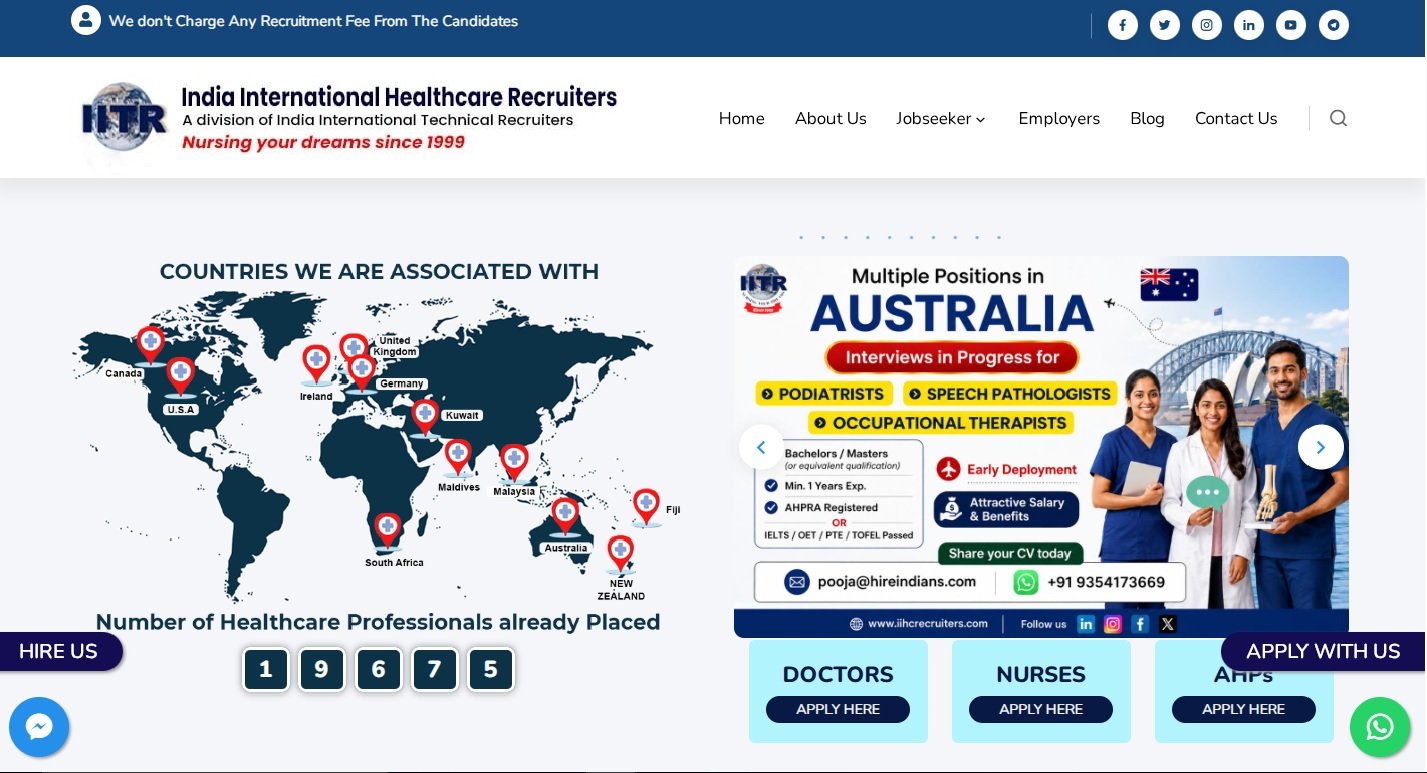Click the IITR globe logo in header
Viewport: 1427px width, 773px height.
(125, 120)
